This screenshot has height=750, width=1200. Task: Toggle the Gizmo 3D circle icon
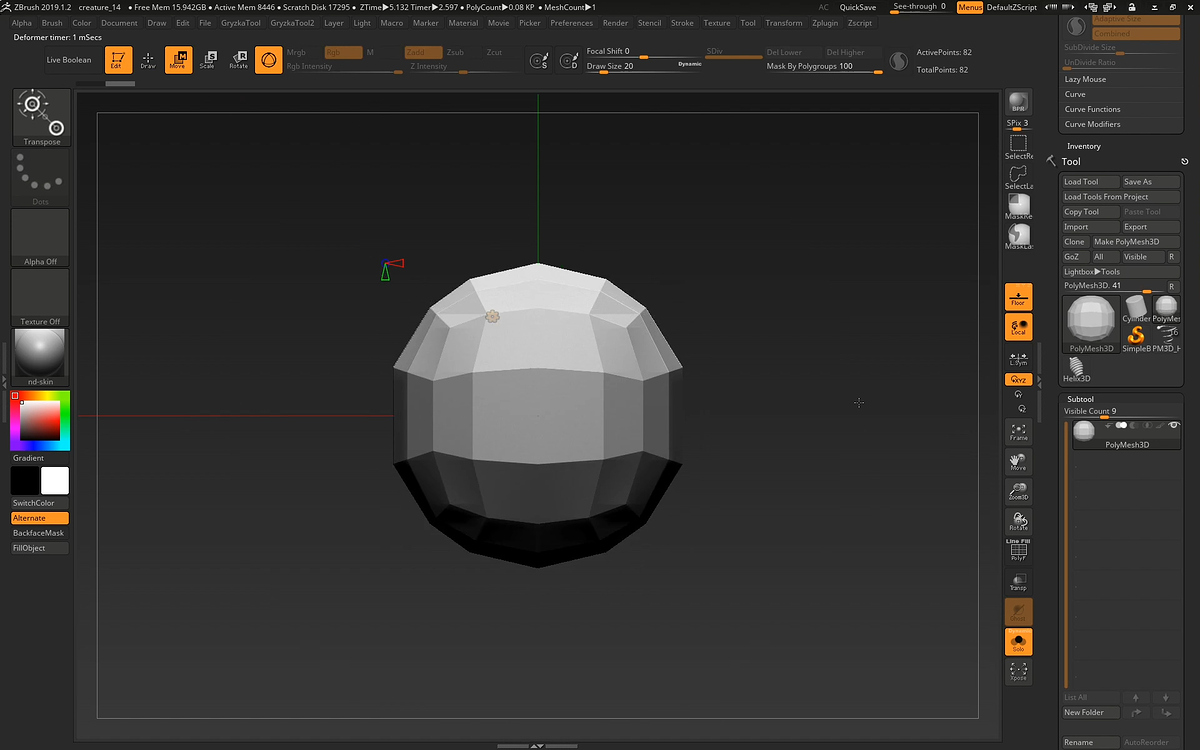pos(268,60)
